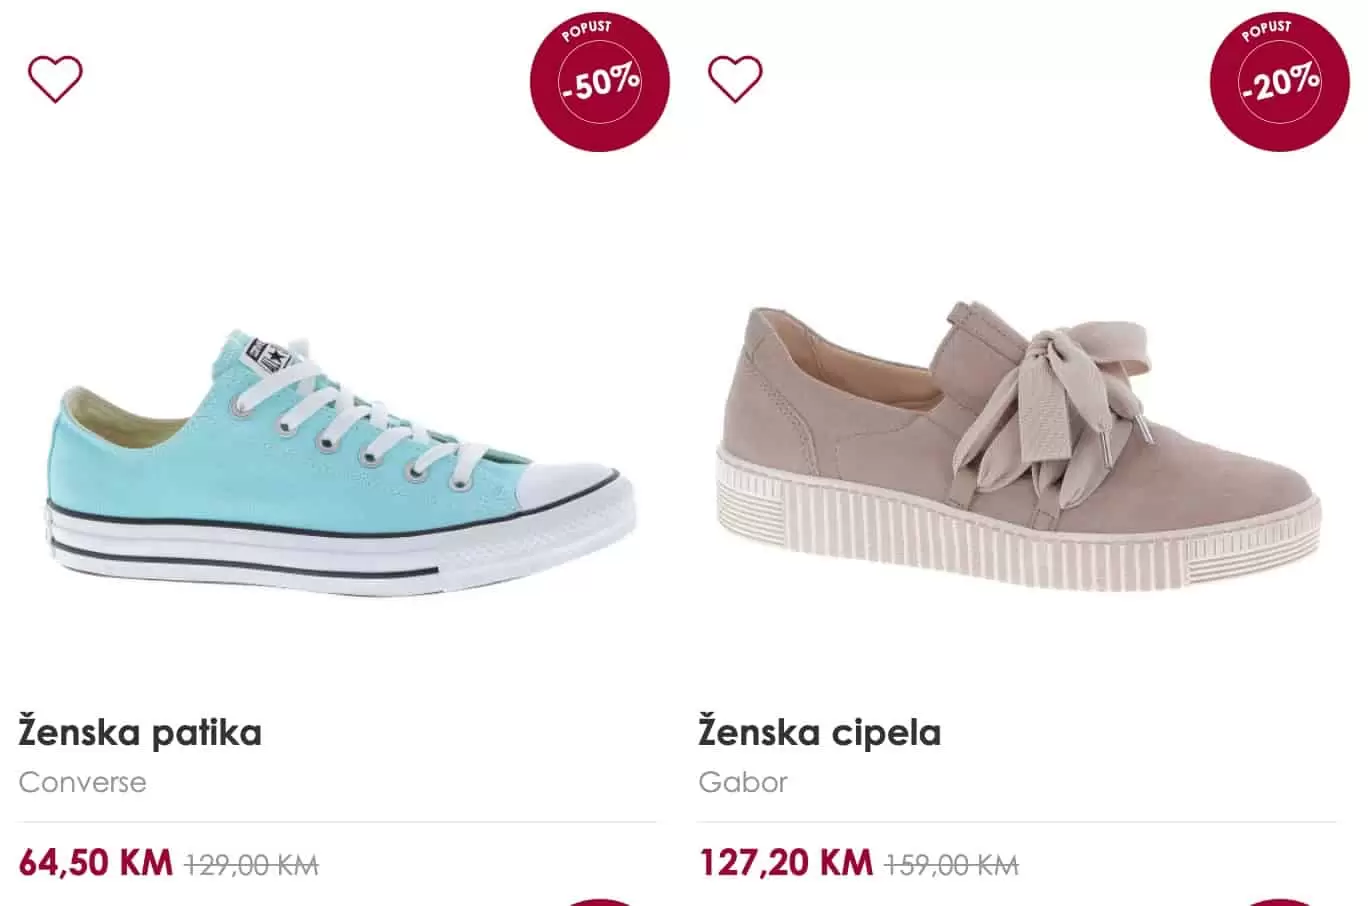This screenshot has width=1368, height=906.
Task: Select the Gabor brand name
Action: pos(743,782)
